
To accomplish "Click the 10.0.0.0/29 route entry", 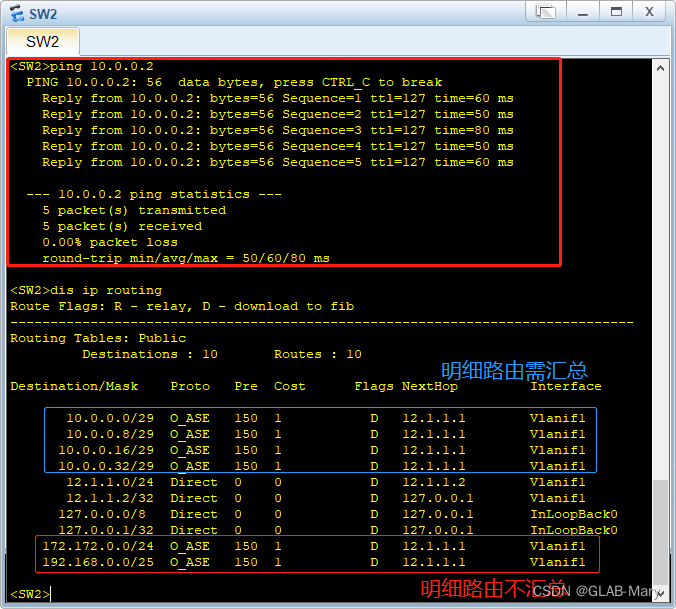I will 325,418.
